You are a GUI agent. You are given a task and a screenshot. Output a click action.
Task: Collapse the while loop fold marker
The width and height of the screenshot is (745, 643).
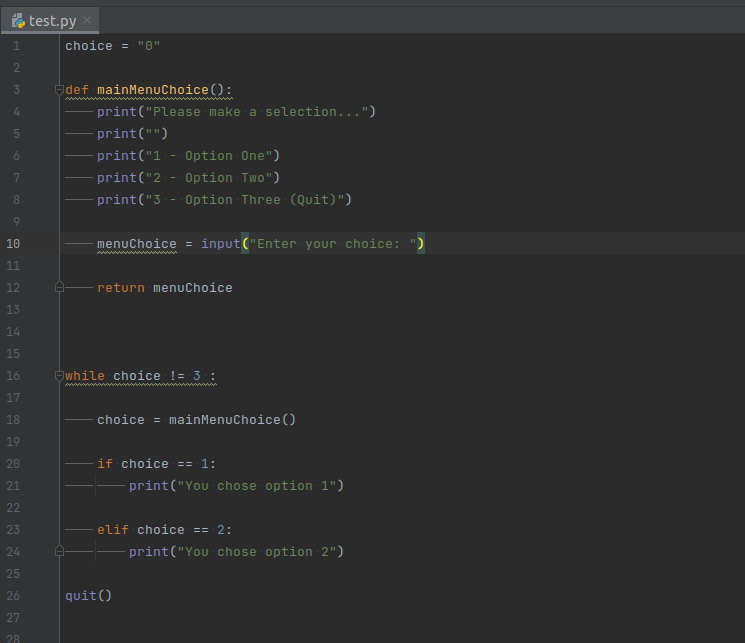[60, 376]
